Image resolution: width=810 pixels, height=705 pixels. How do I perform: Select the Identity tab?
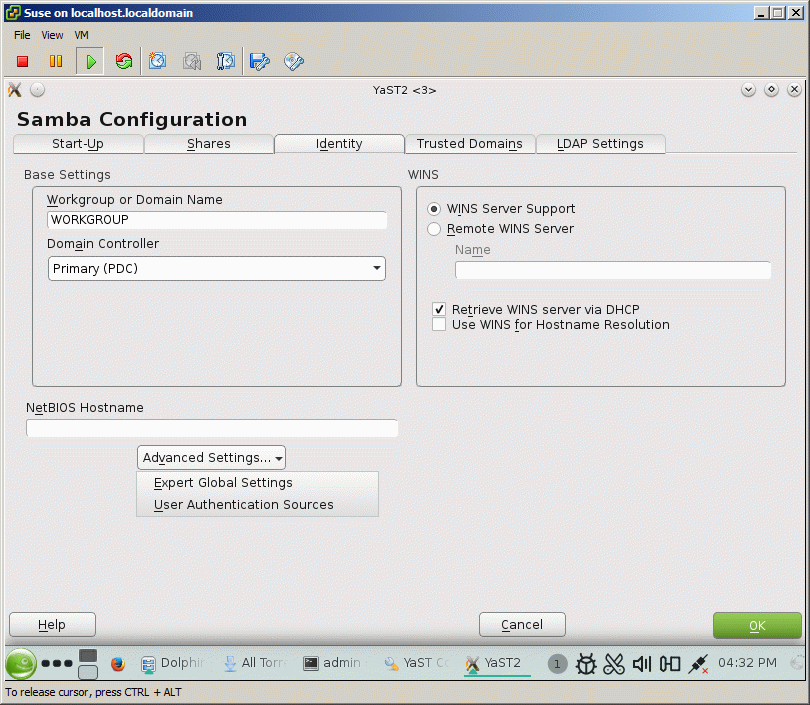tap(339, 144)
